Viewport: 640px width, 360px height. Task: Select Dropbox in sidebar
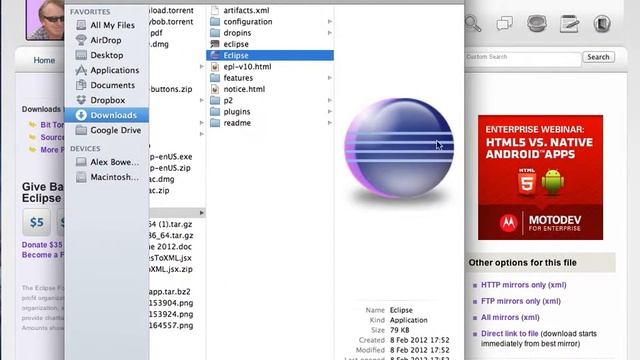click(x=107, y=100)
